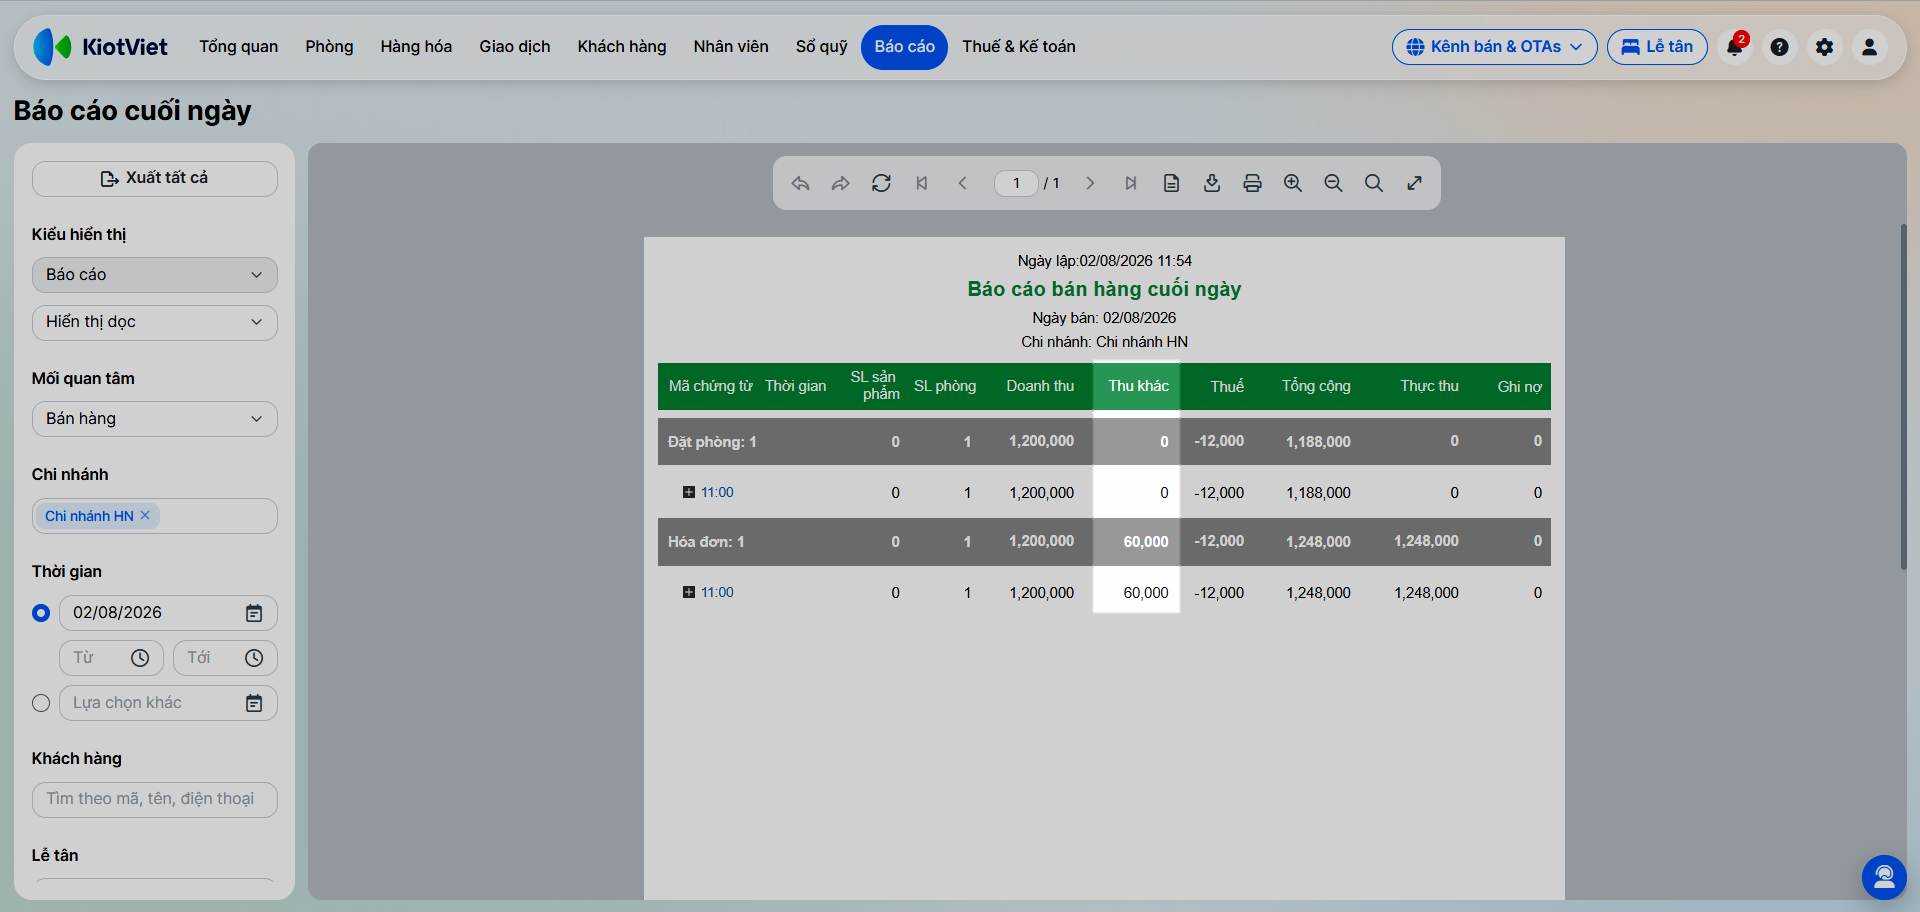Click the Đặt phòng: 1 group row
This screenshot has width=1920, height=912.
click(x=1104, y=441)
